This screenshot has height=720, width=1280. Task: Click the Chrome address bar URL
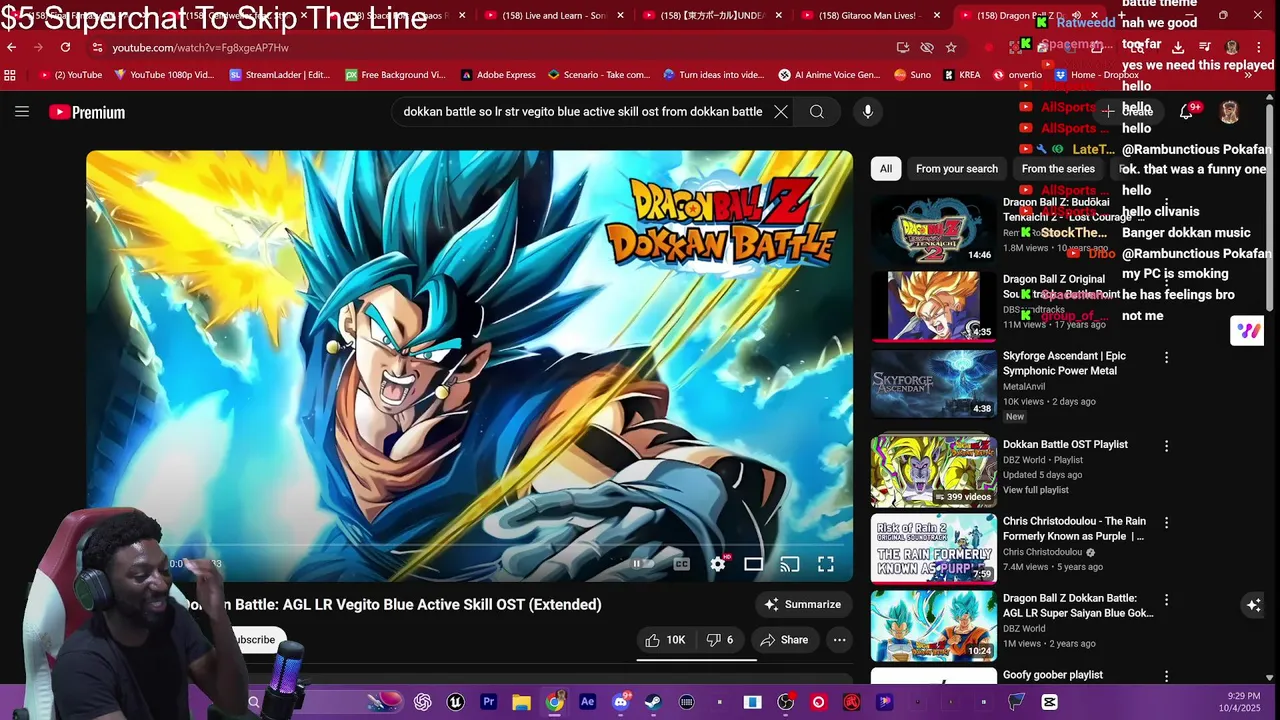pos(200,47)
